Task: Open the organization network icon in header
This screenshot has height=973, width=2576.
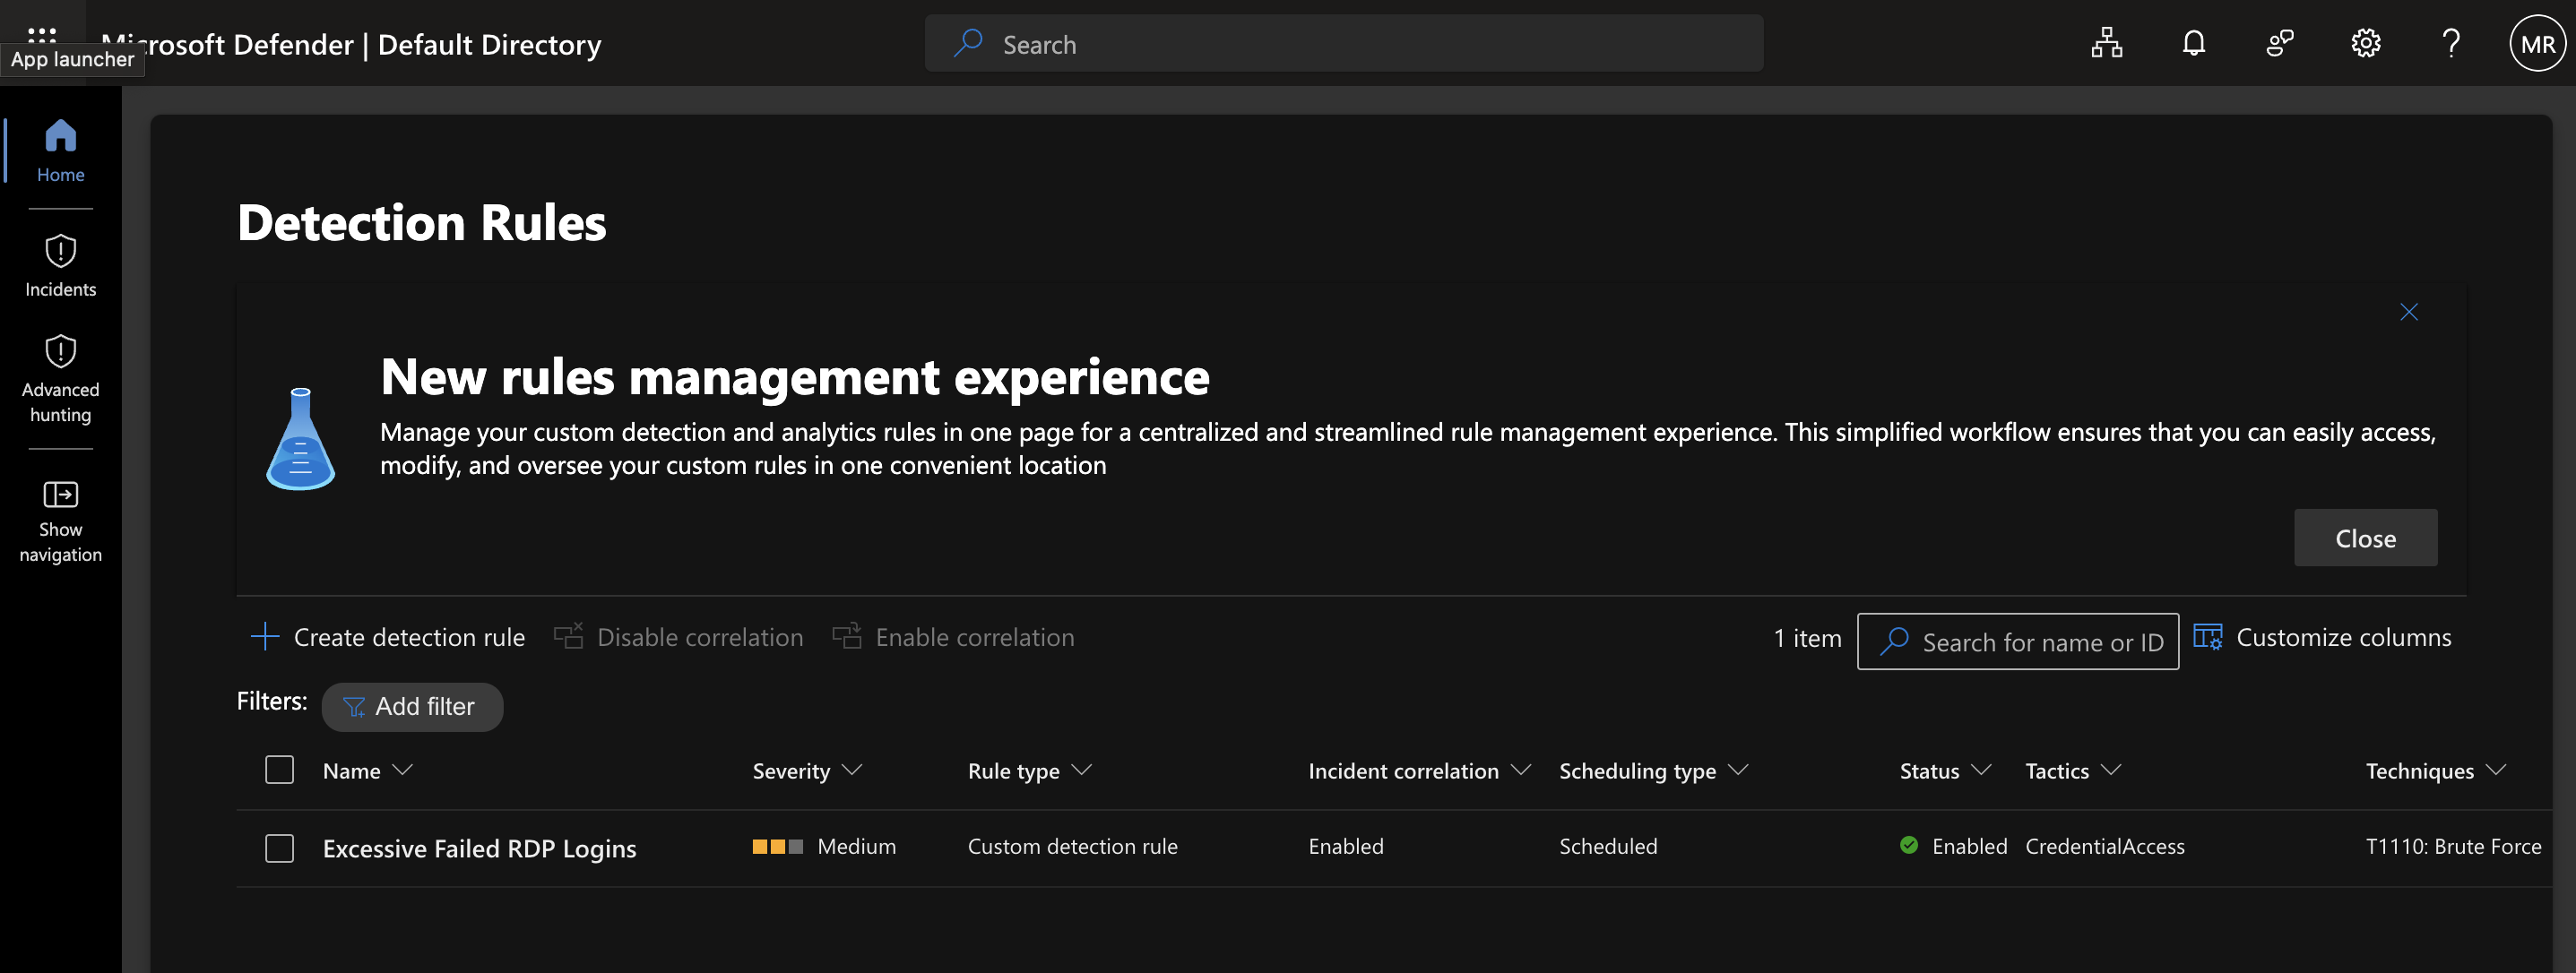Action: coord(2107,43)
